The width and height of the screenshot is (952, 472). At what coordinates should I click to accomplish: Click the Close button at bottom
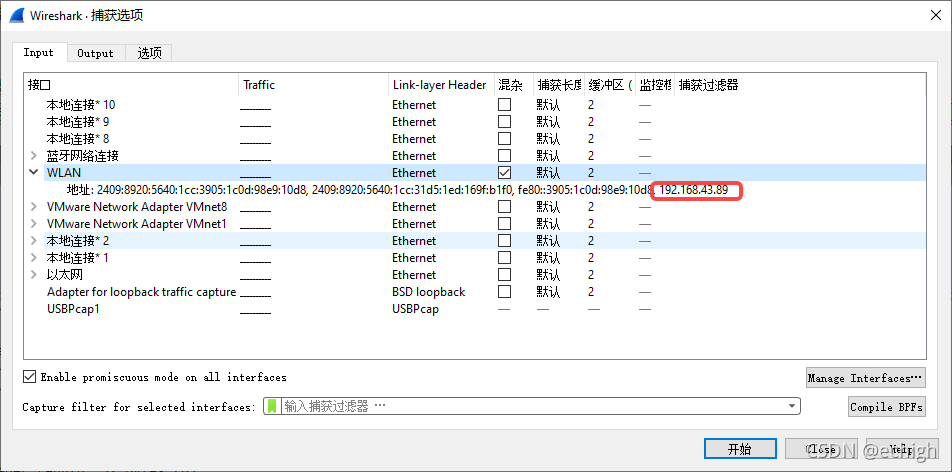tap(821, 449)
